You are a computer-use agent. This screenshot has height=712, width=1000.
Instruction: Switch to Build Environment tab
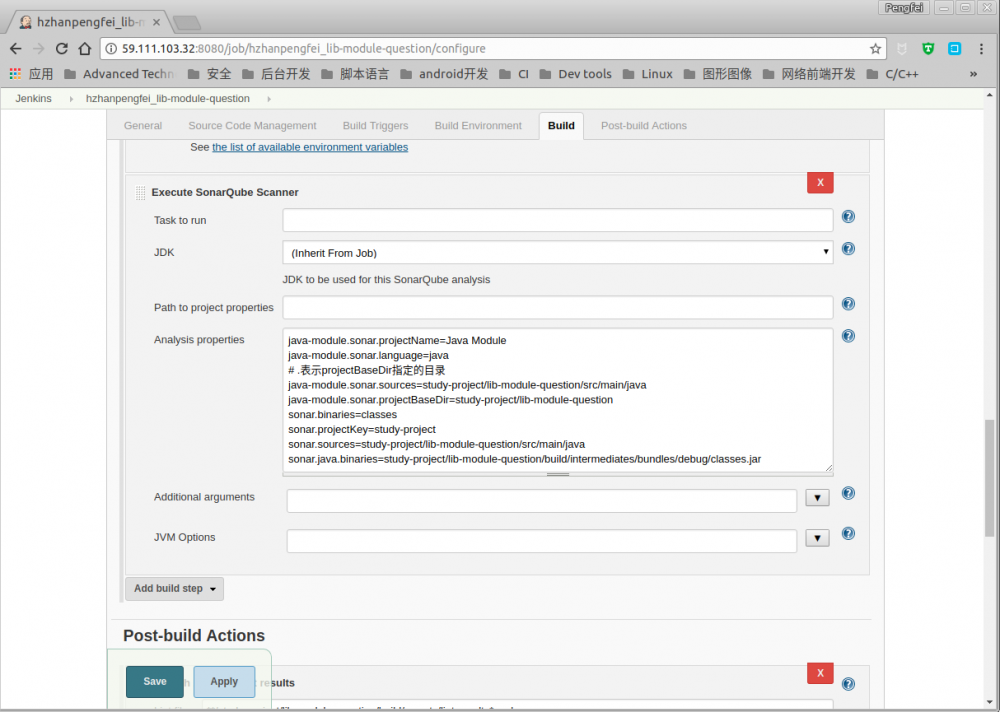click(x=478, y=126)
